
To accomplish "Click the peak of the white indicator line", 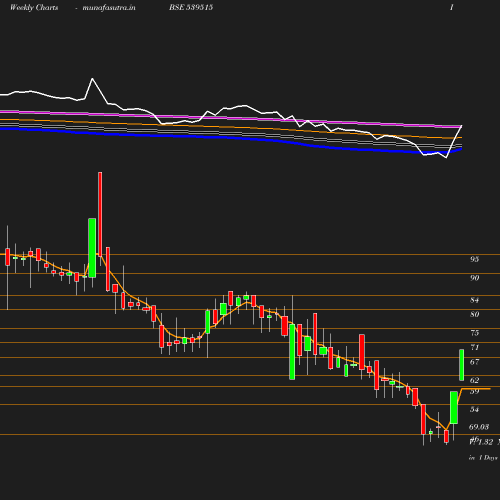I will point(92,79).
